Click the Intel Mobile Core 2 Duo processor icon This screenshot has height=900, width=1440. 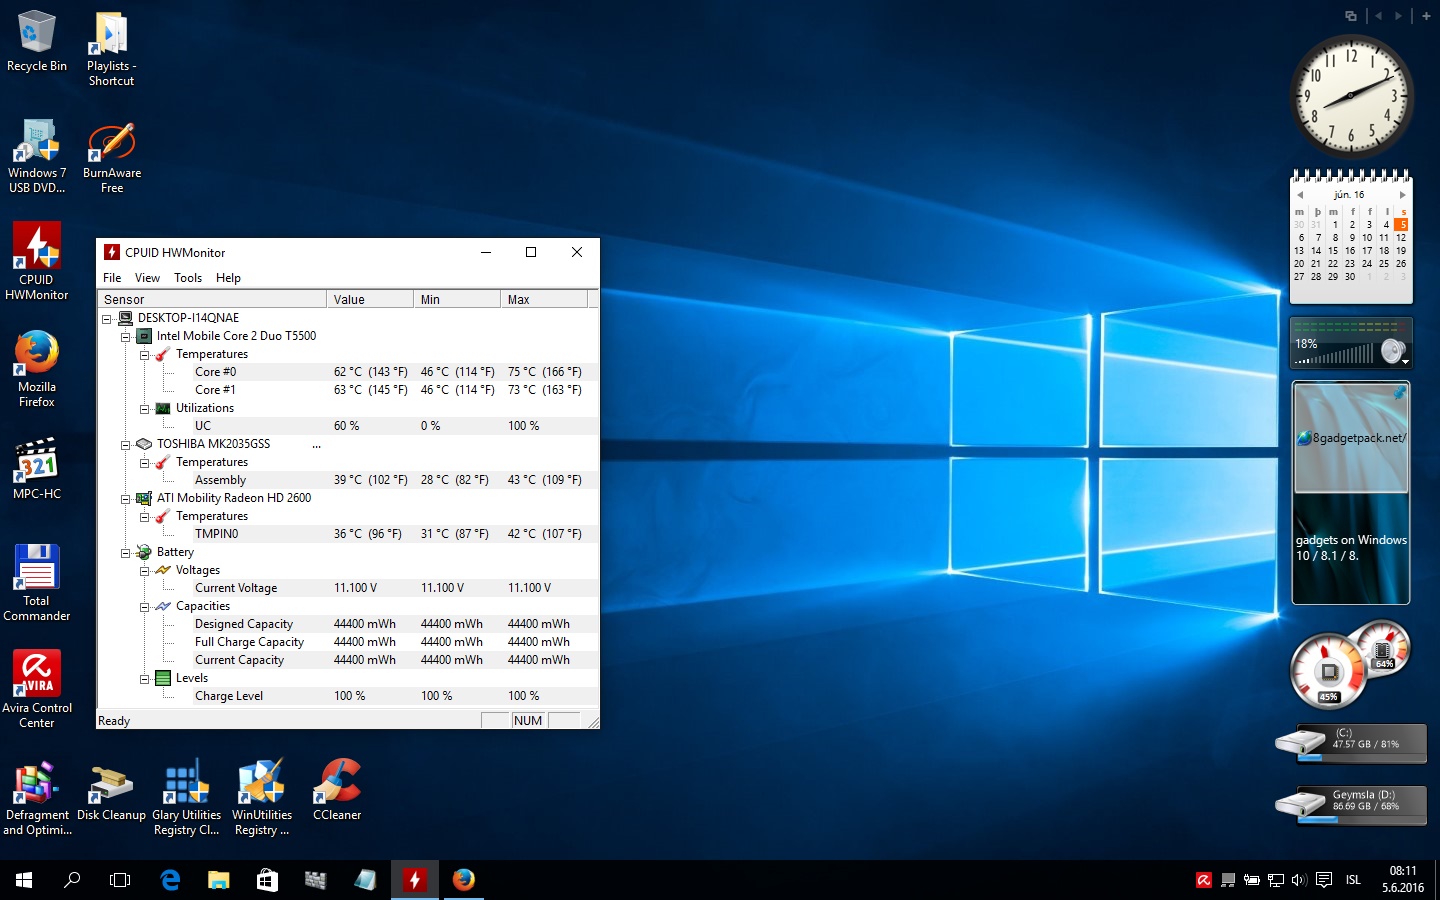[144, 336]
